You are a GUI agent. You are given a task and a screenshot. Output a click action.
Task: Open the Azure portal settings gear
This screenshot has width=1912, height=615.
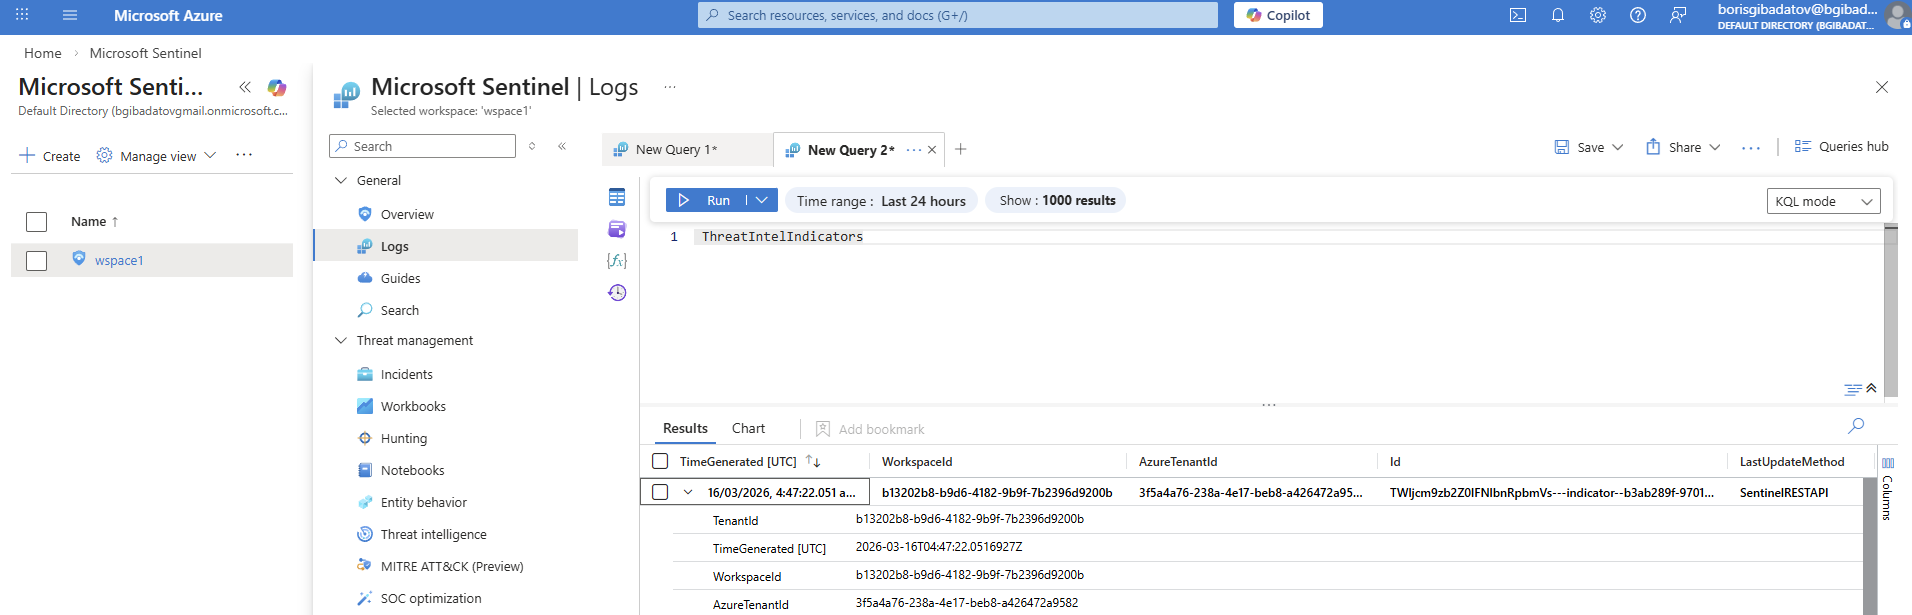tap(1598, 15)
